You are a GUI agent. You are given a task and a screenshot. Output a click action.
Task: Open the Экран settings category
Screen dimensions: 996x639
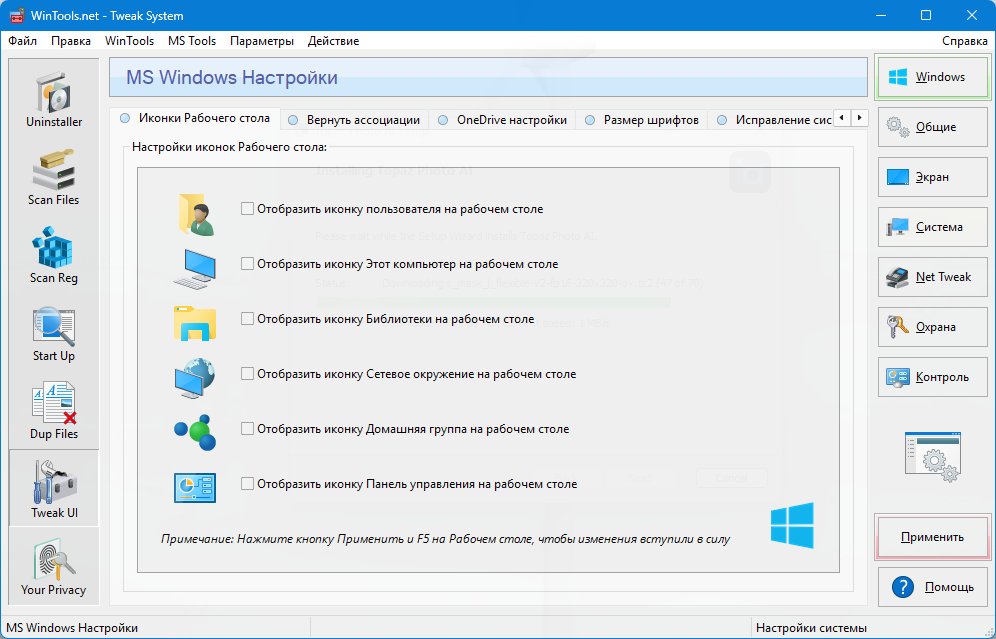pyautogui.click(x=932, y=177)
